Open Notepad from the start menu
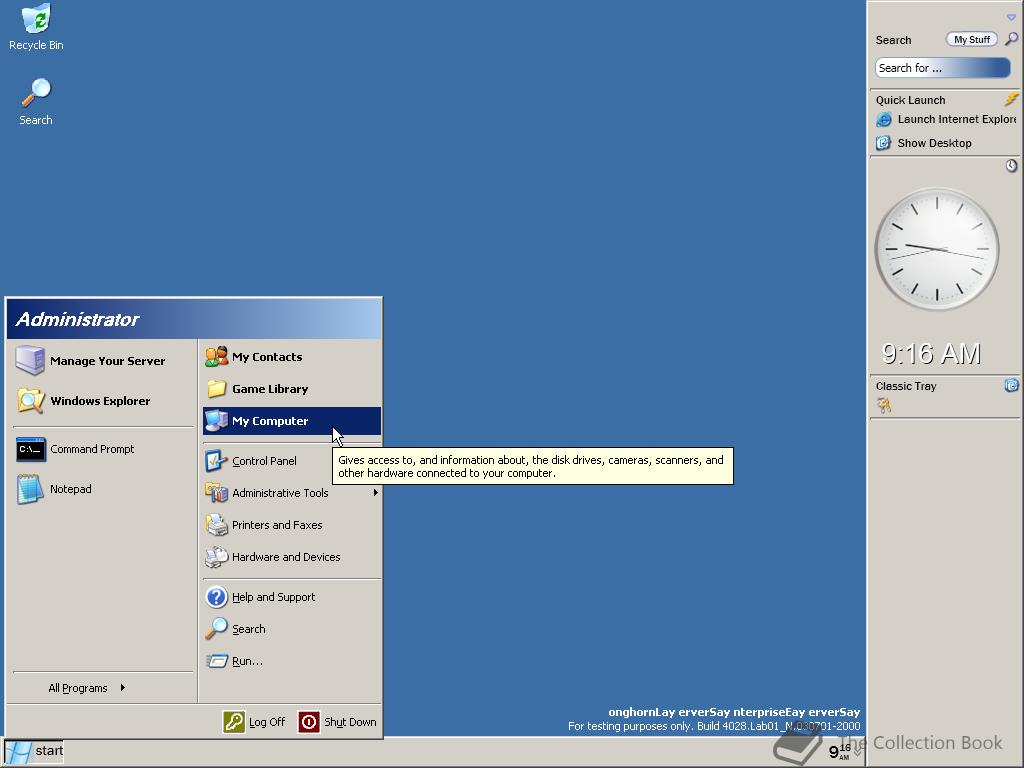This screenshot has width=1024, height=768. click(30, 489)
